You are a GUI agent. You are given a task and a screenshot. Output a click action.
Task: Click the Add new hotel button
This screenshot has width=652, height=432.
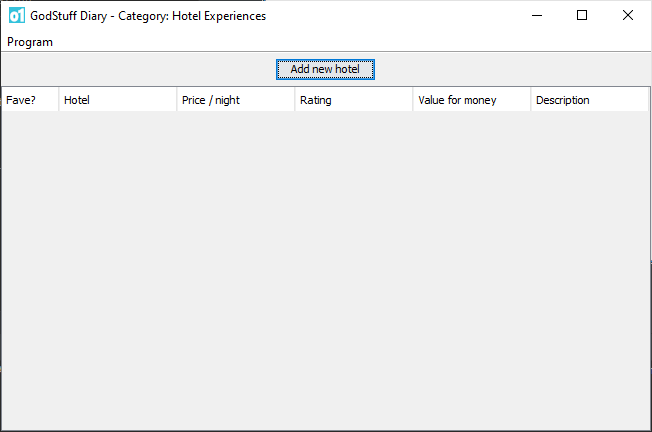coord(325,69)
